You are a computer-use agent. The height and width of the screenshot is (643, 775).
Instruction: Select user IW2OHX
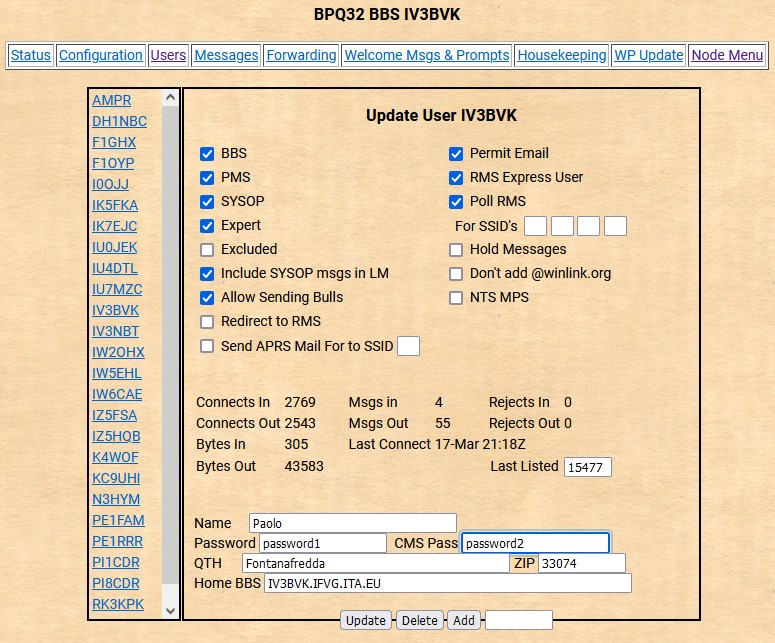tap(119, 352)
